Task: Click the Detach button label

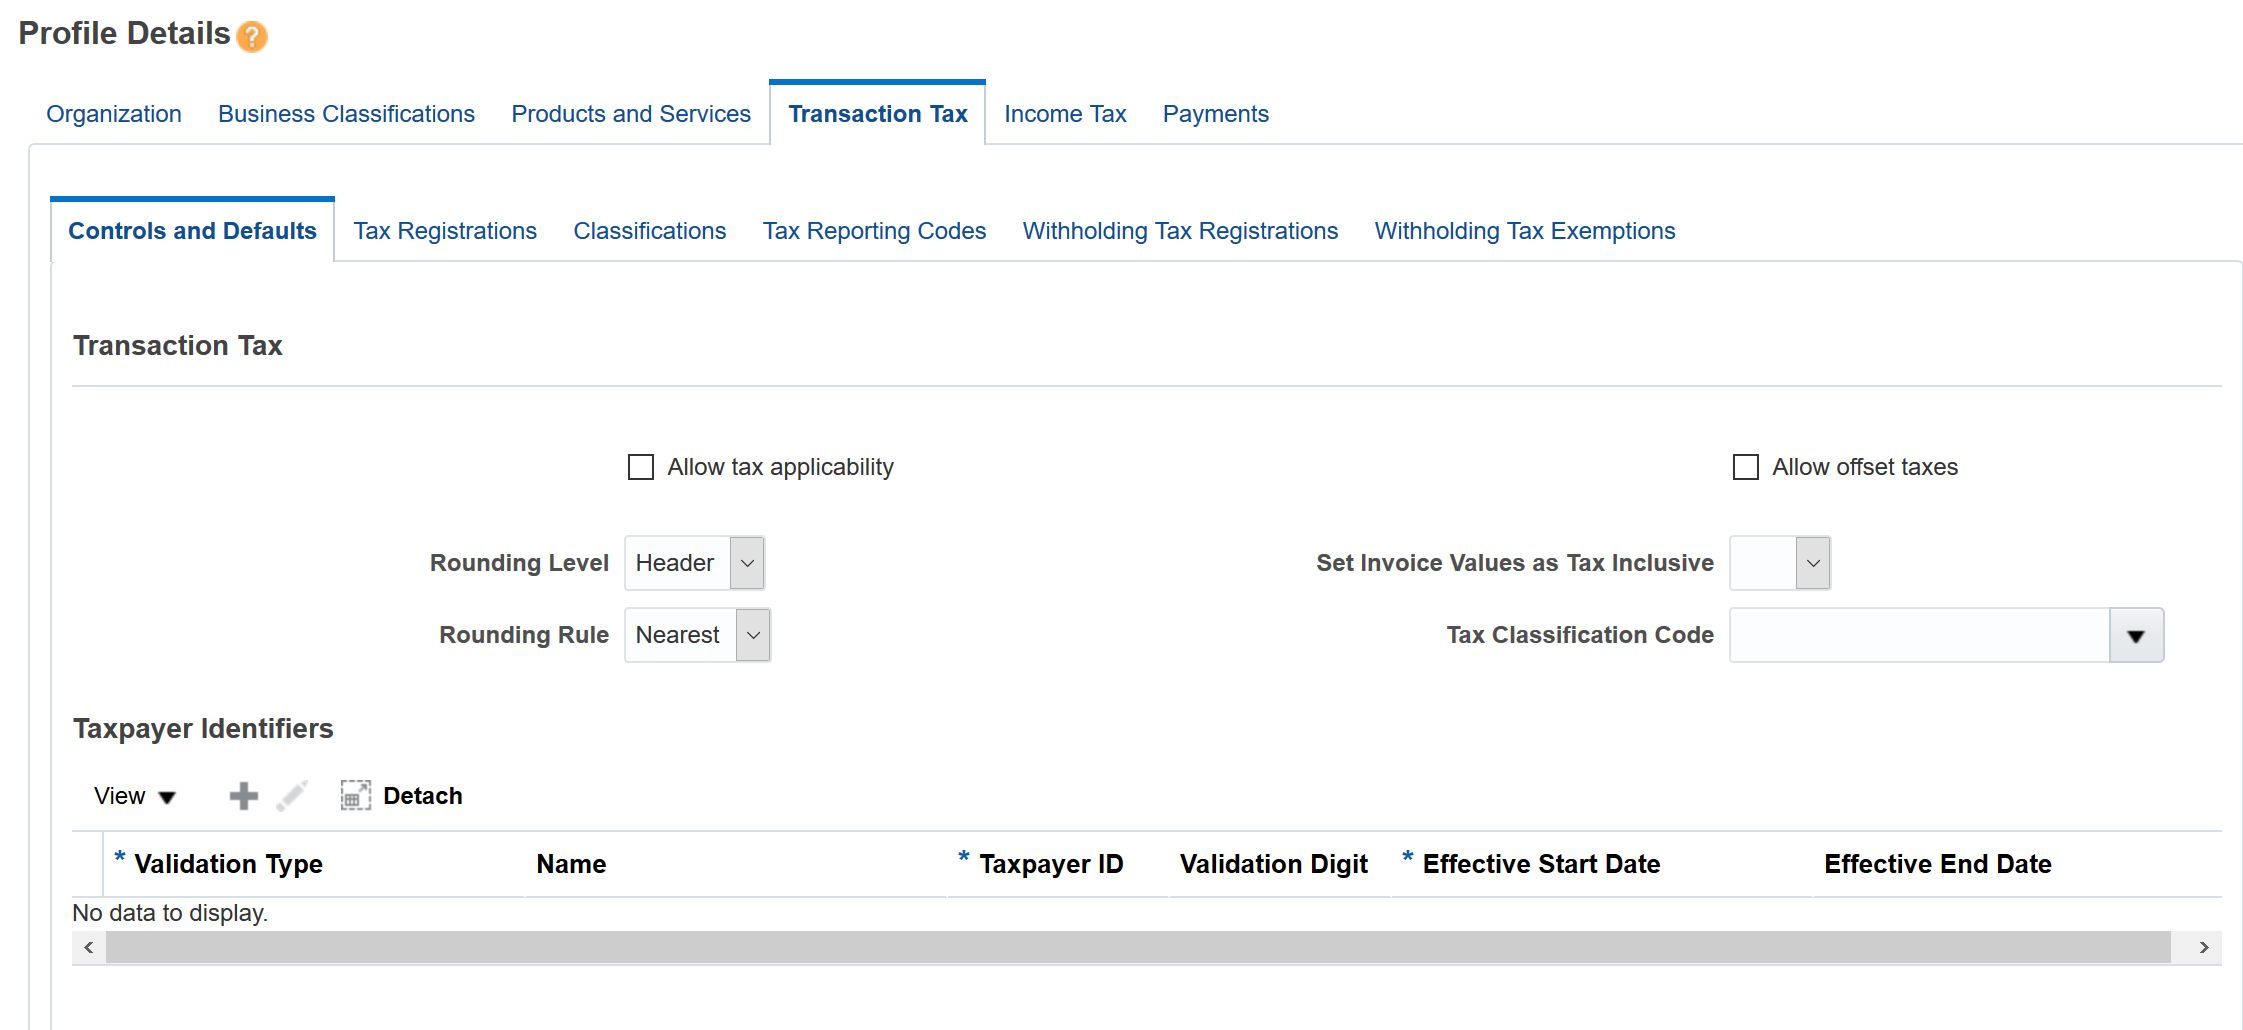Action: (423, 796)
